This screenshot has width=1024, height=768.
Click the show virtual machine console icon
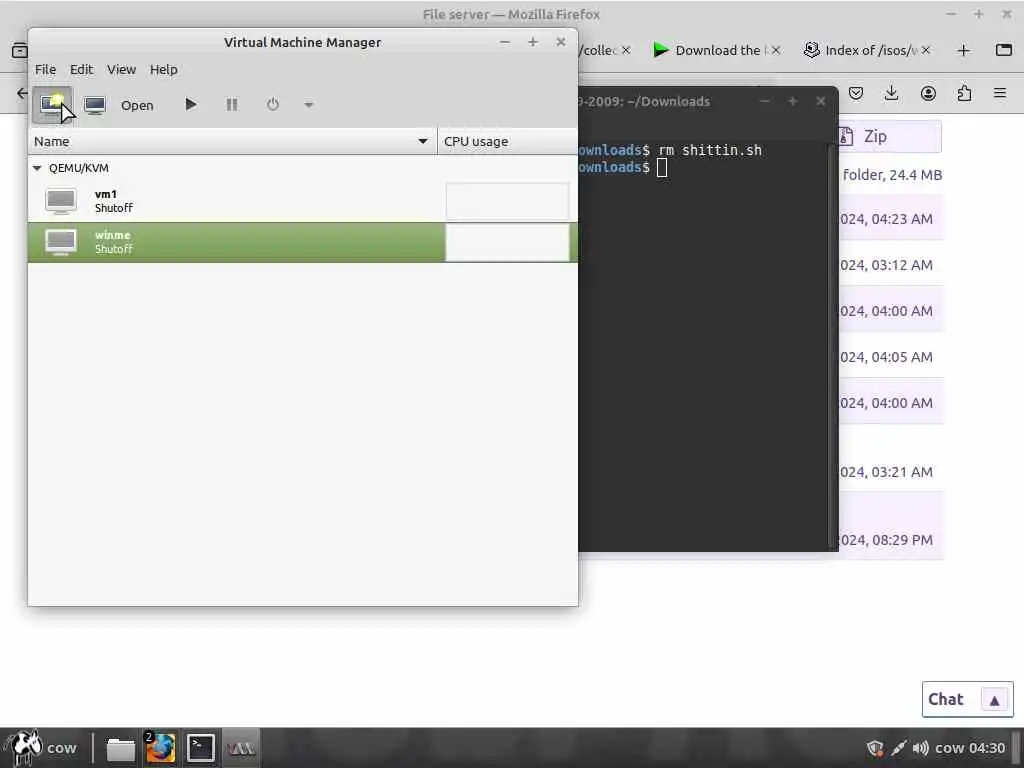pos(95,104)
